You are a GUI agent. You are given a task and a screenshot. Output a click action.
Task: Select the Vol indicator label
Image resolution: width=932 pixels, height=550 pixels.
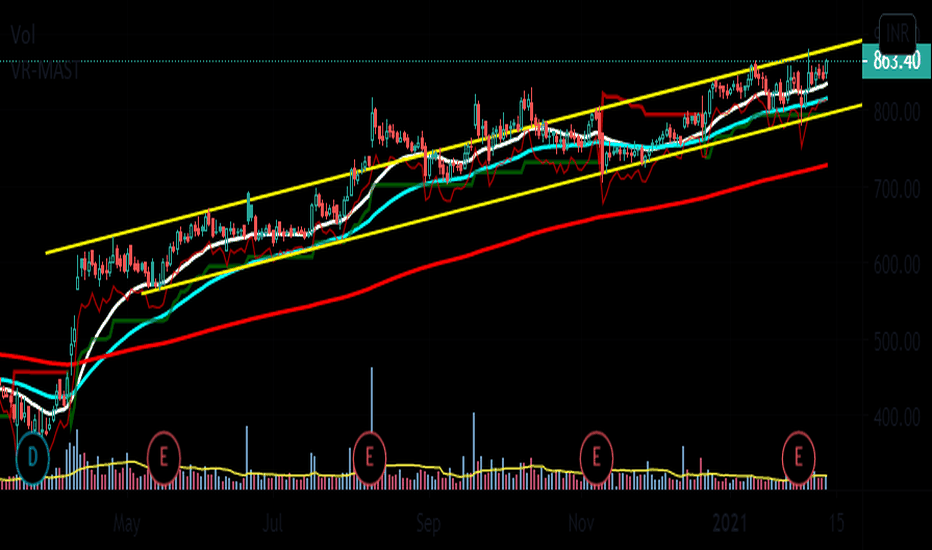[23, 36]
